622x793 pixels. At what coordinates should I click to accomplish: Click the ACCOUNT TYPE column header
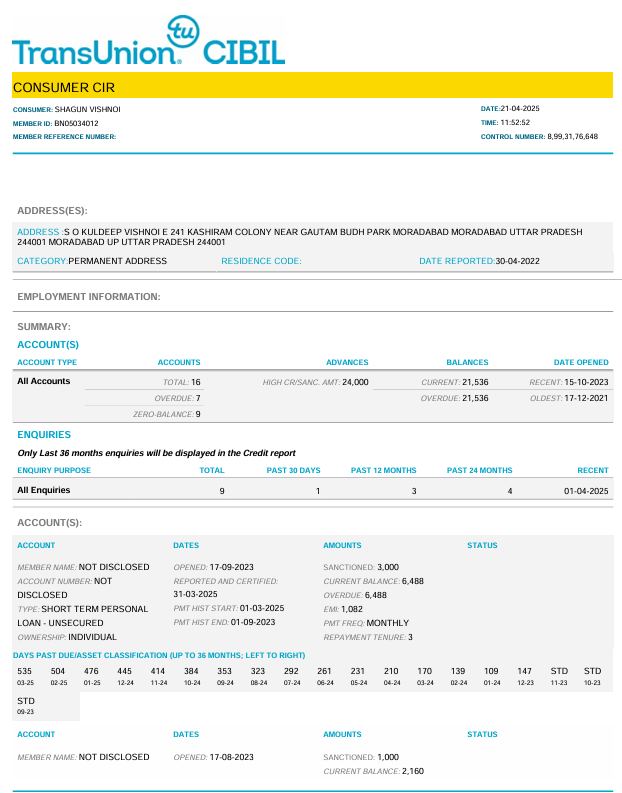click(x=47, y=362)
